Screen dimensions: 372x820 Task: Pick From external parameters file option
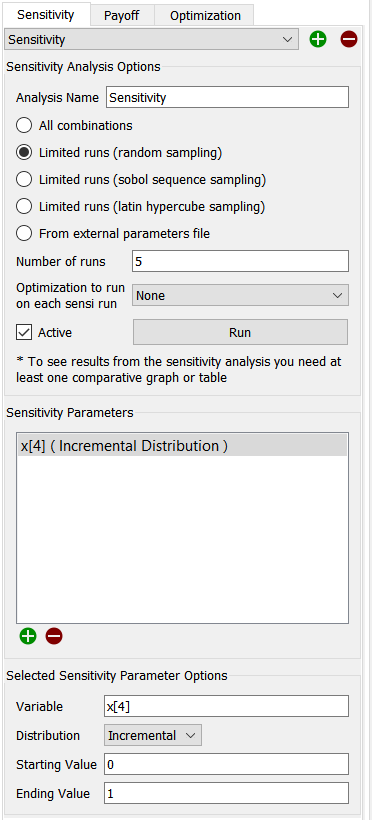coord(24,233)
